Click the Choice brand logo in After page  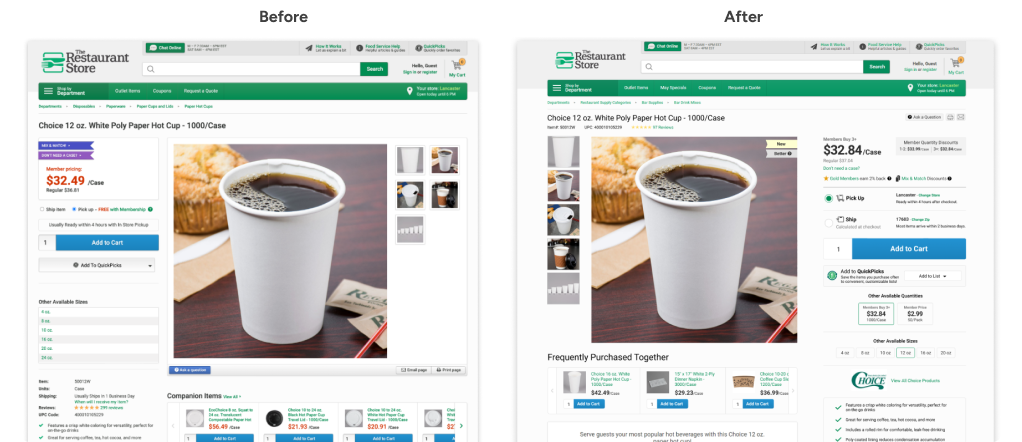868,380
